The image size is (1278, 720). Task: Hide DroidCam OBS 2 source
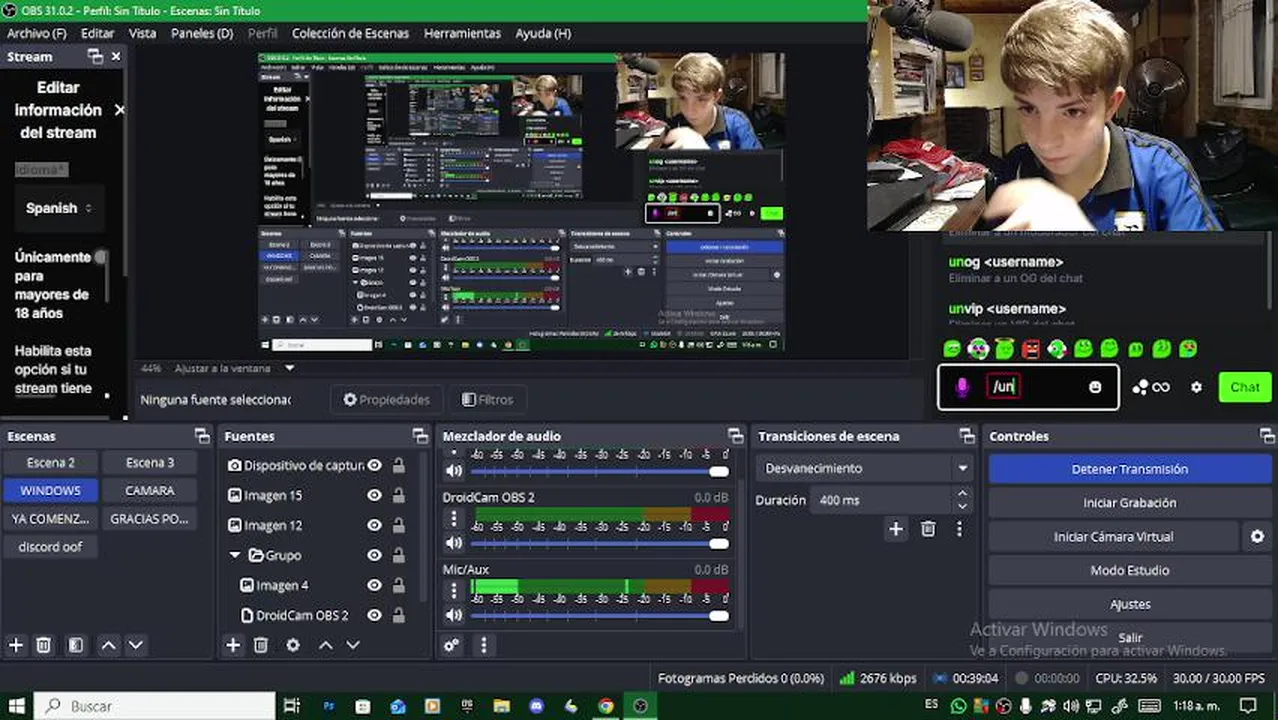[374, 616]
